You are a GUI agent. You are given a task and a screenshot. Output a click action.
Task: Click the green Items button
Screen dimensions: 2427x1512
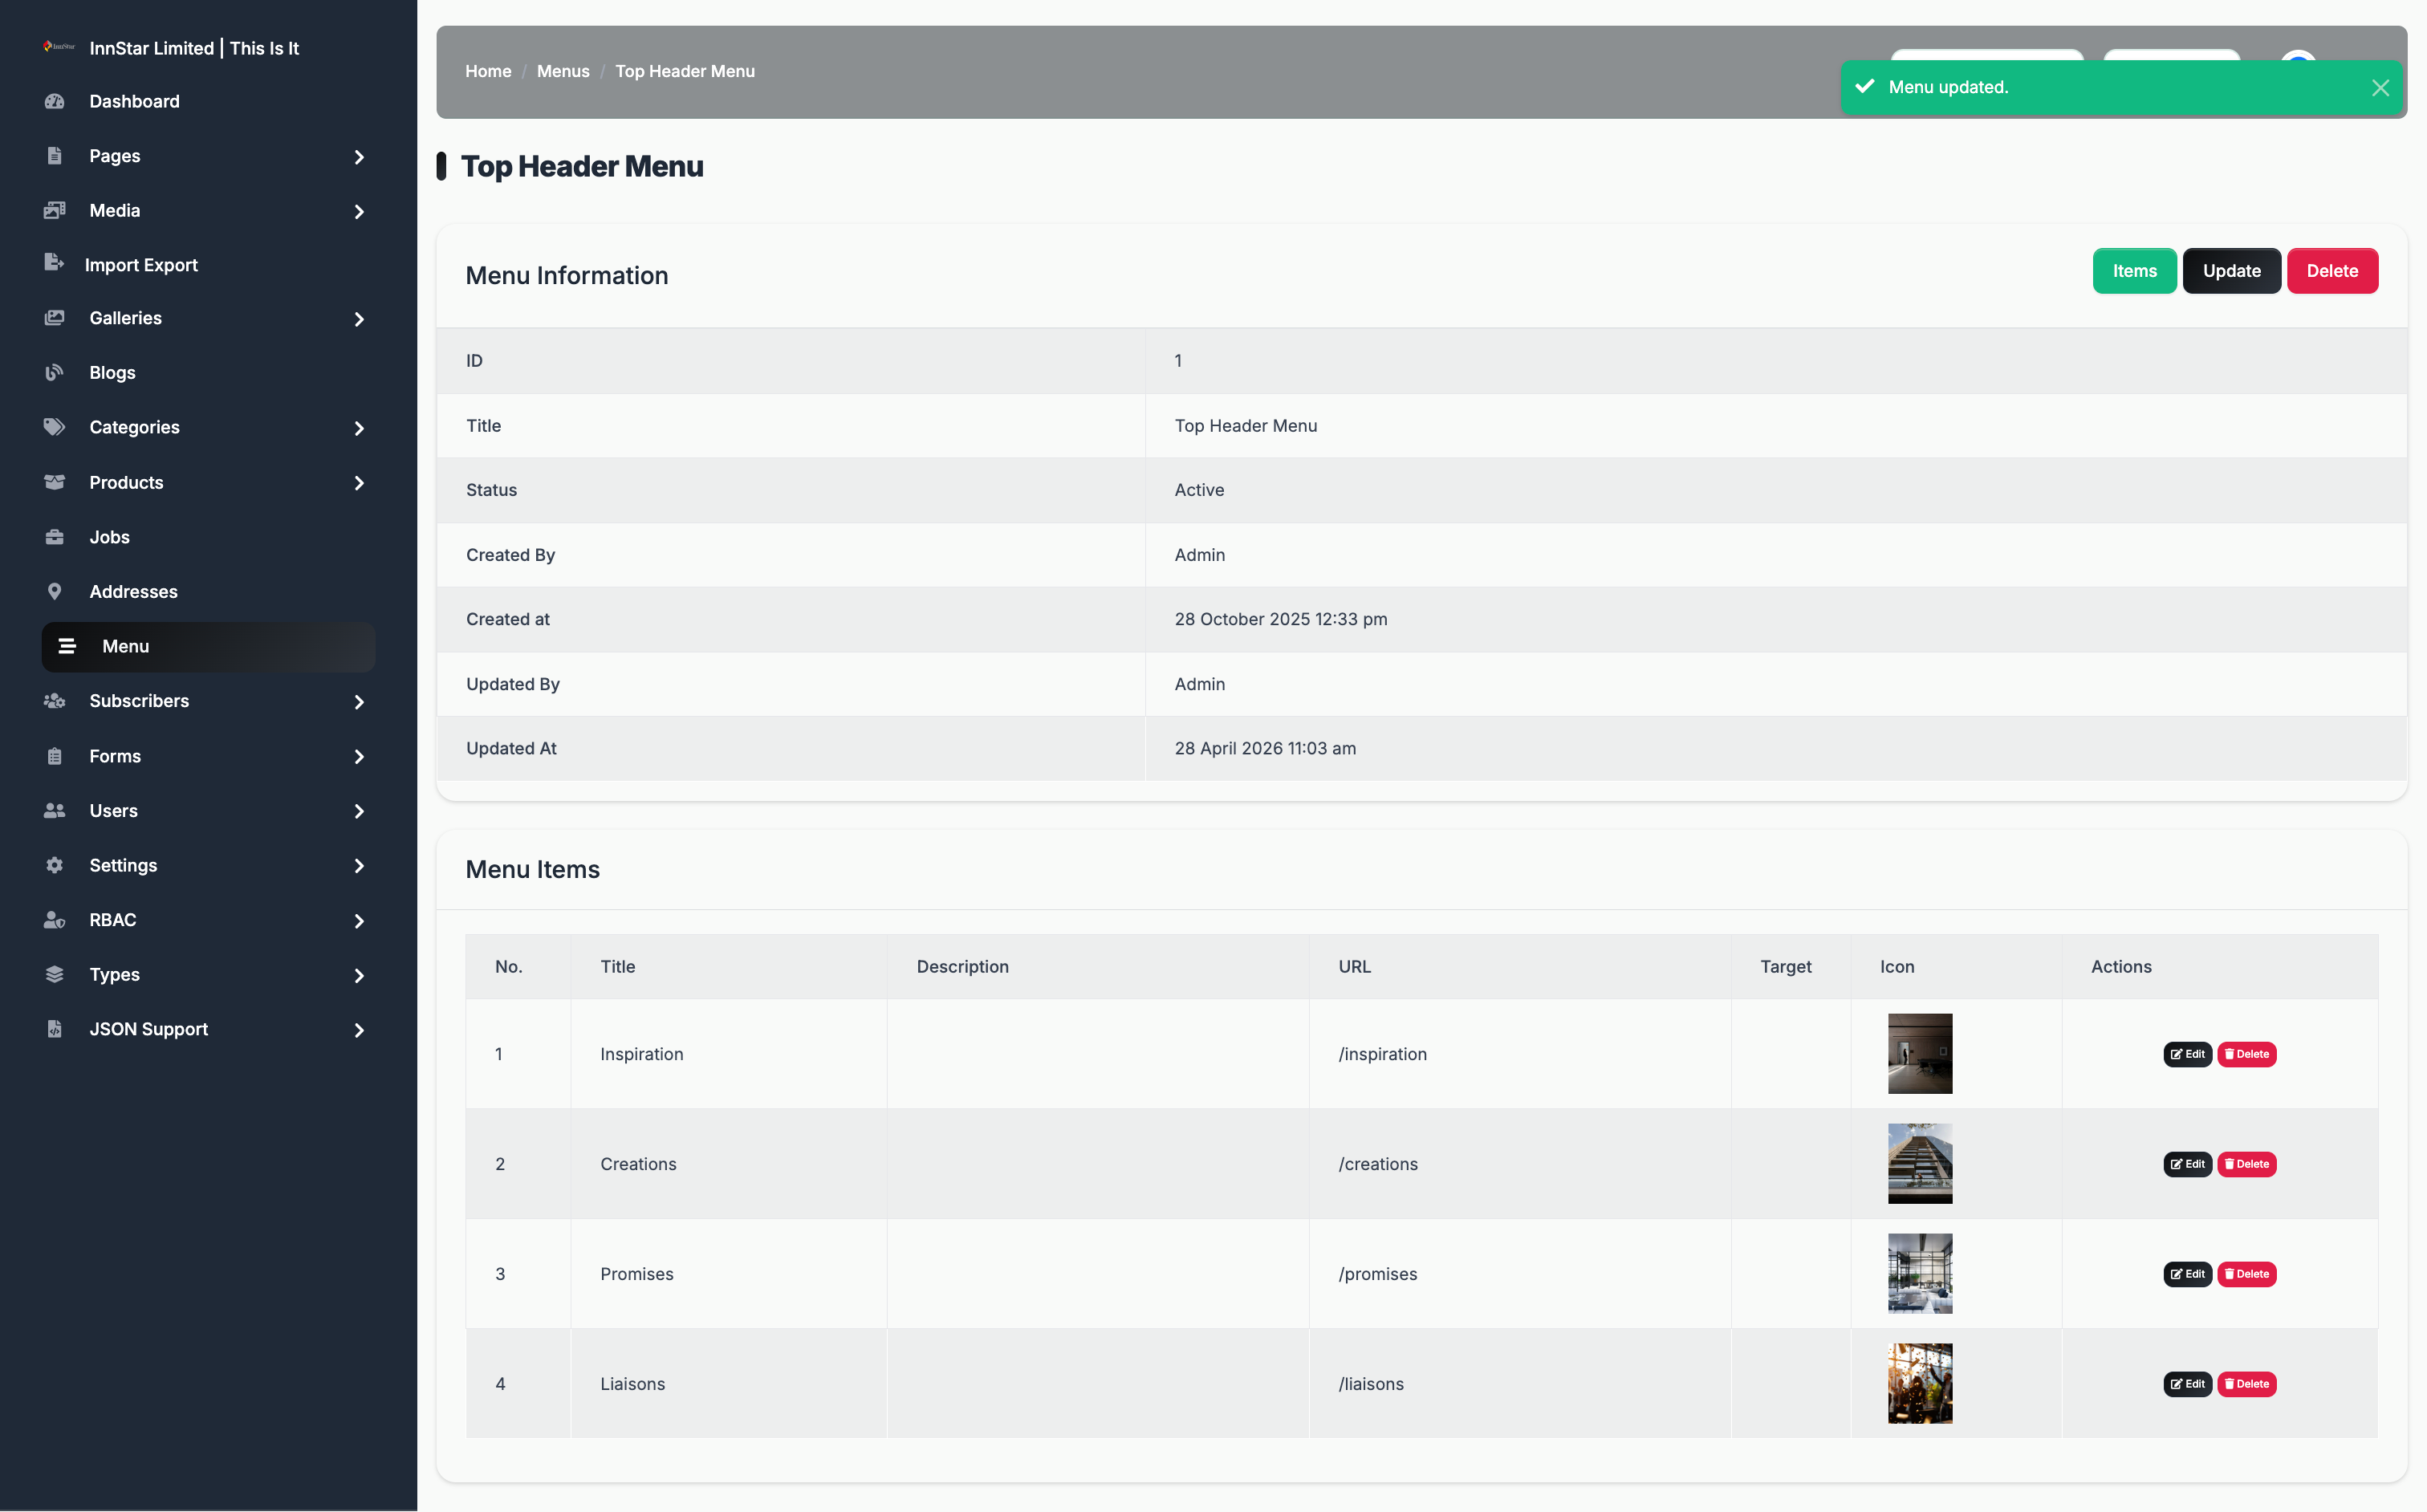click(x=2134, y=271)
